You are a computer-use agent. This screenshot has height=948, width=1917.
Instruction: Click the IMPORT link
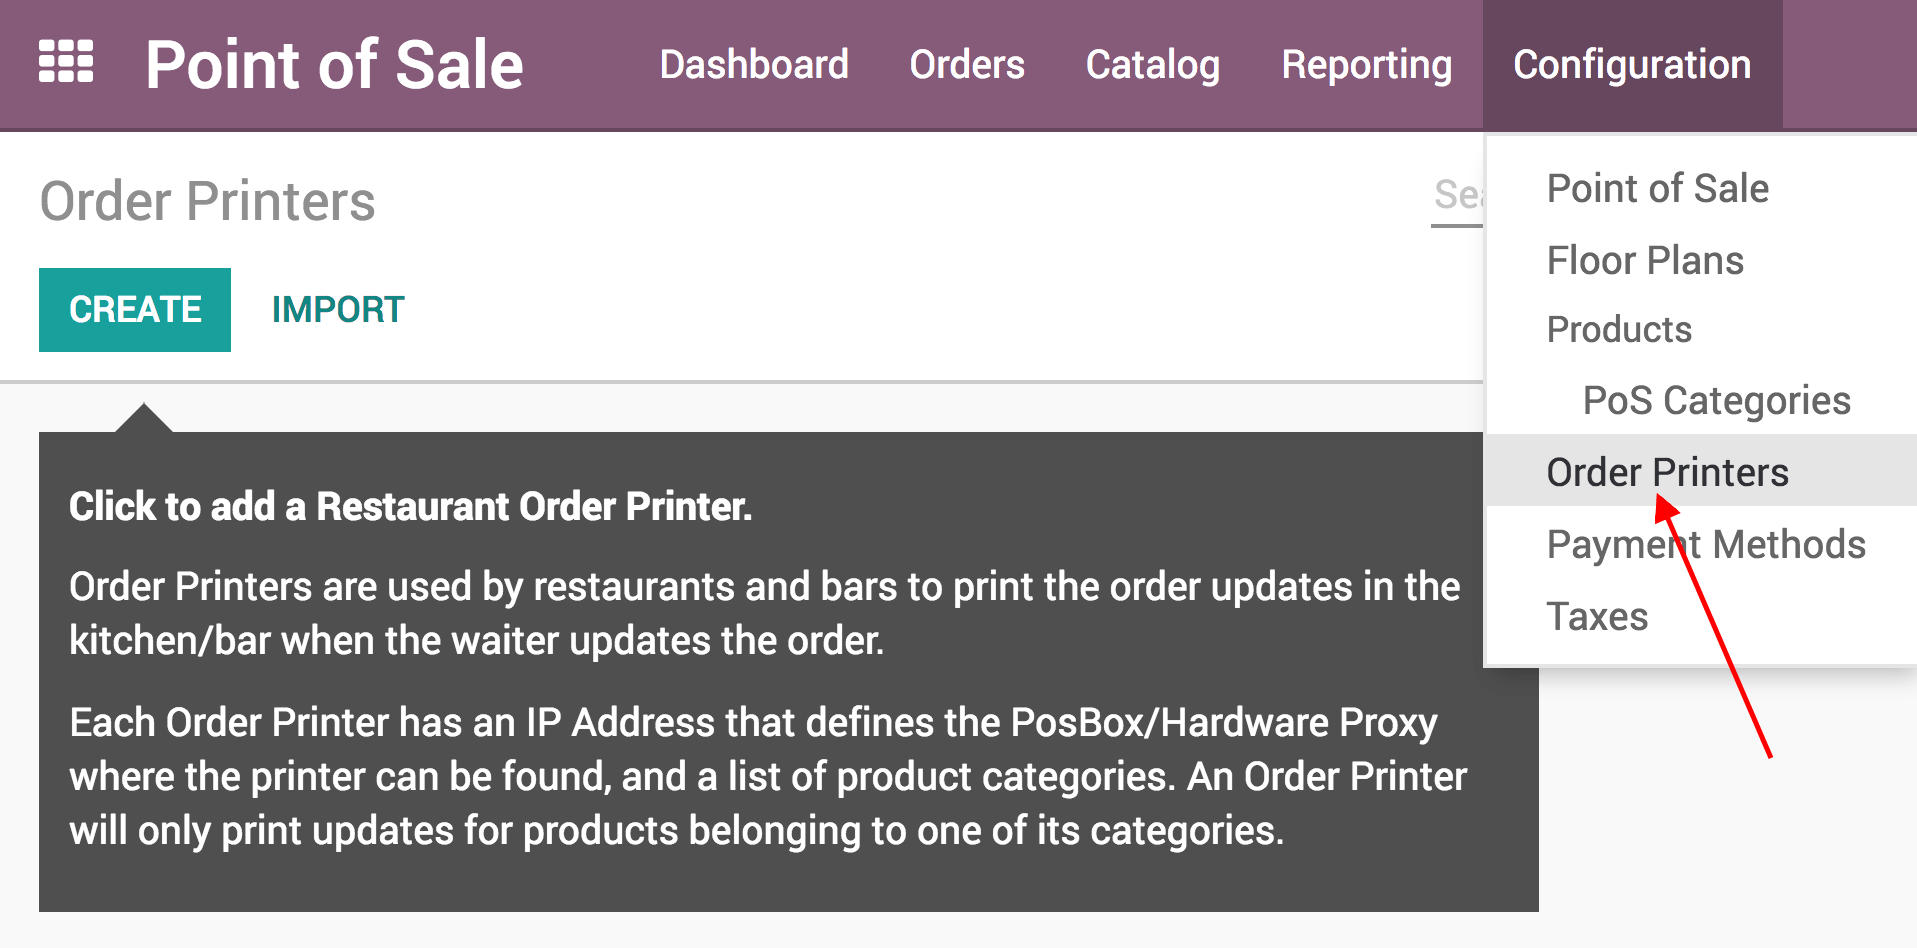click(337, 309)
